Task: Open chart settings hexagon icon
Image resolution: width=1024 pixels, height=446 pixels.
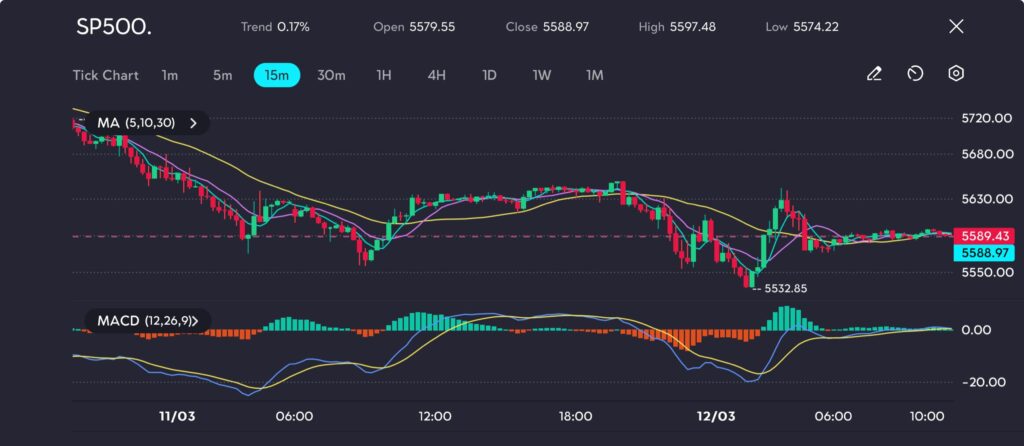Action: pyautogui.click(x=955, y=74)
